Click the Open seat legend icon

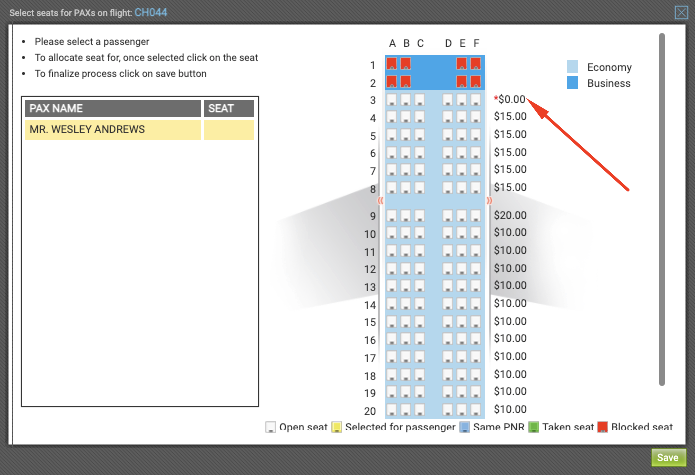tap(270, 427)
